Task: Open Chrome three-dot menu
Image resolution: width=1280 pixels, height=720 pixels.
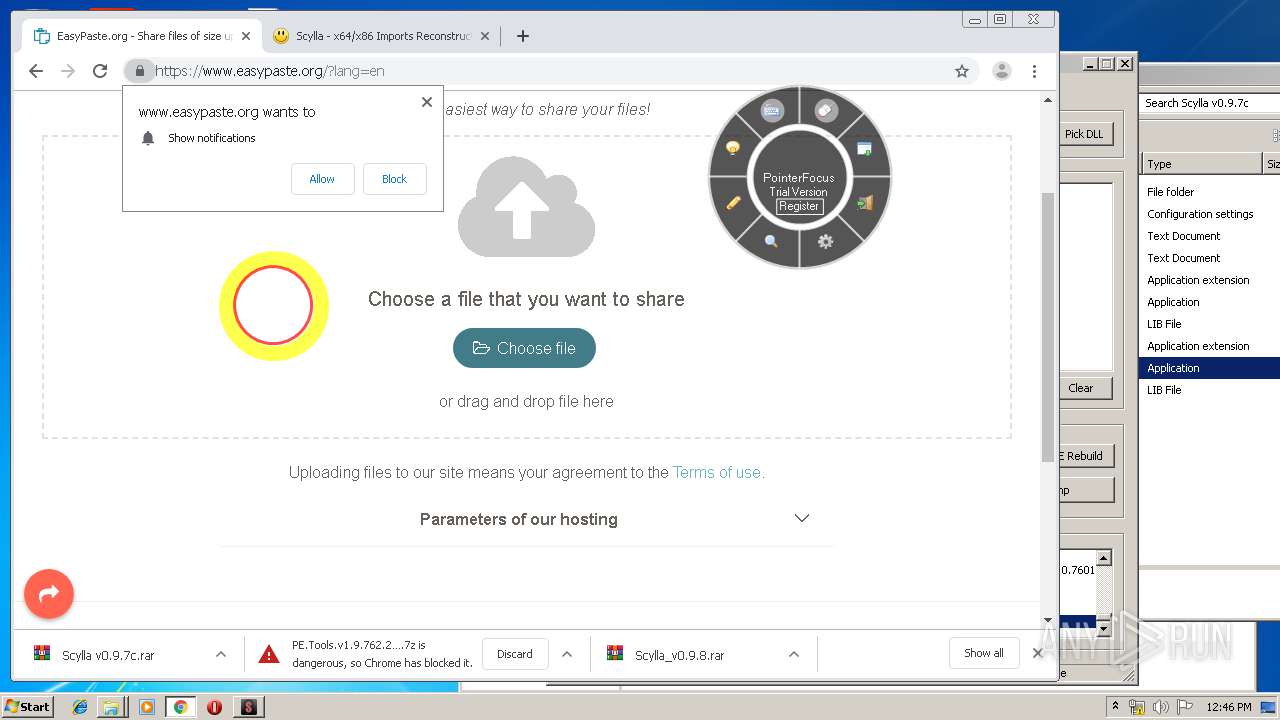Action: (1034, 71)
